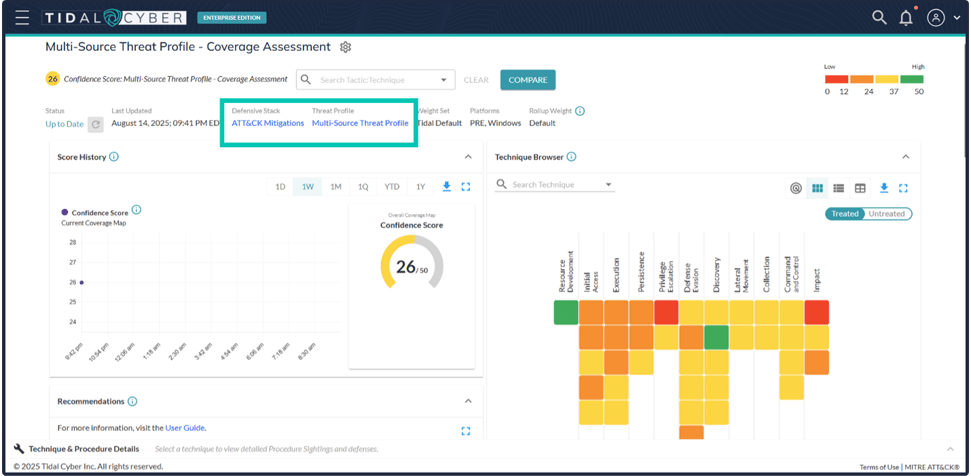Open the user account avatar menu
This screenshot has width=971, height=476.
click(936, 17)
